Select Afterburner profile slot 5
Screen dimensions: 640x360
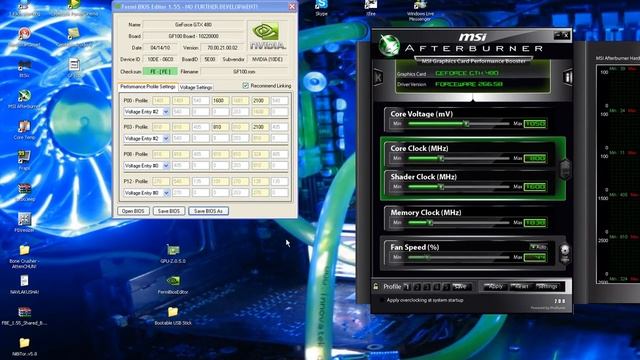click(x=447, y=287)
